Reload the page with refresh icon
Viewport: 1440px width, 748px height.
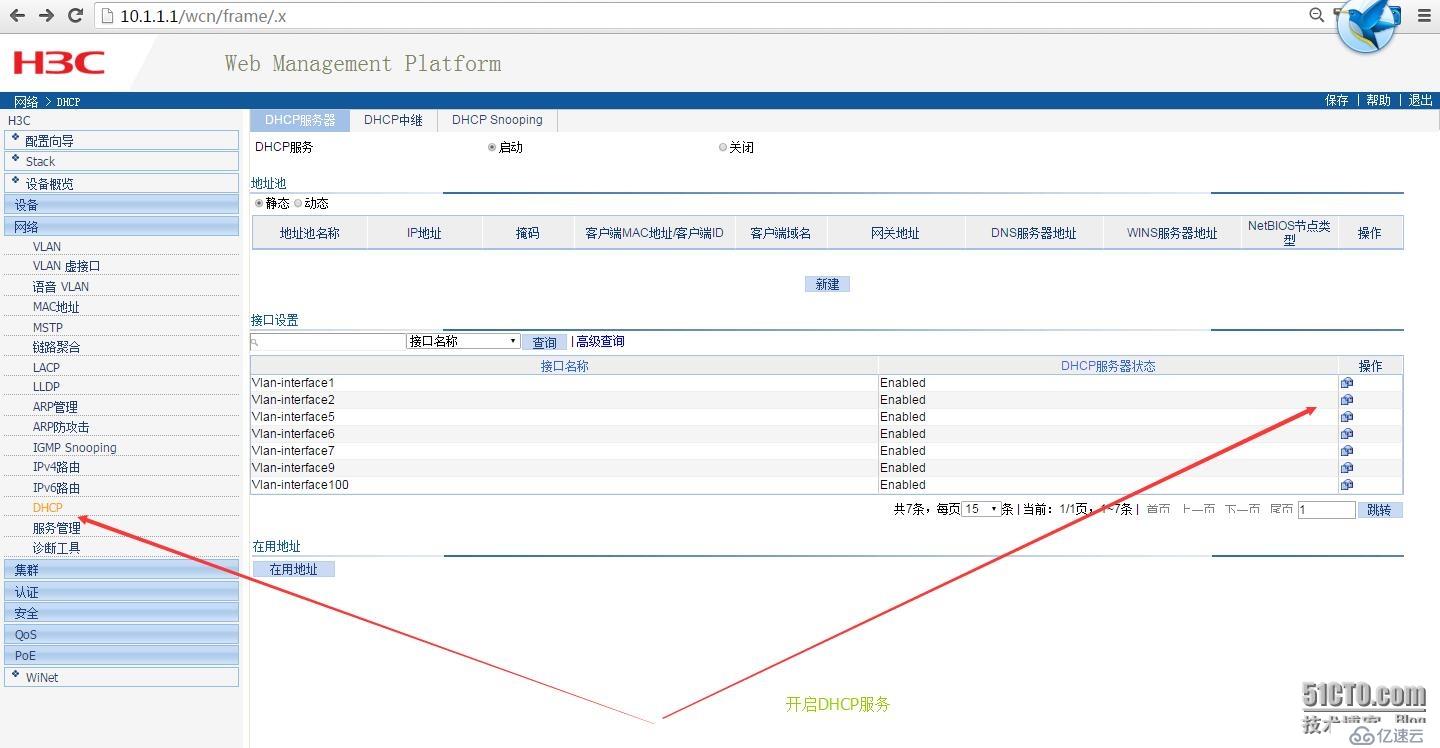(75, 15)
